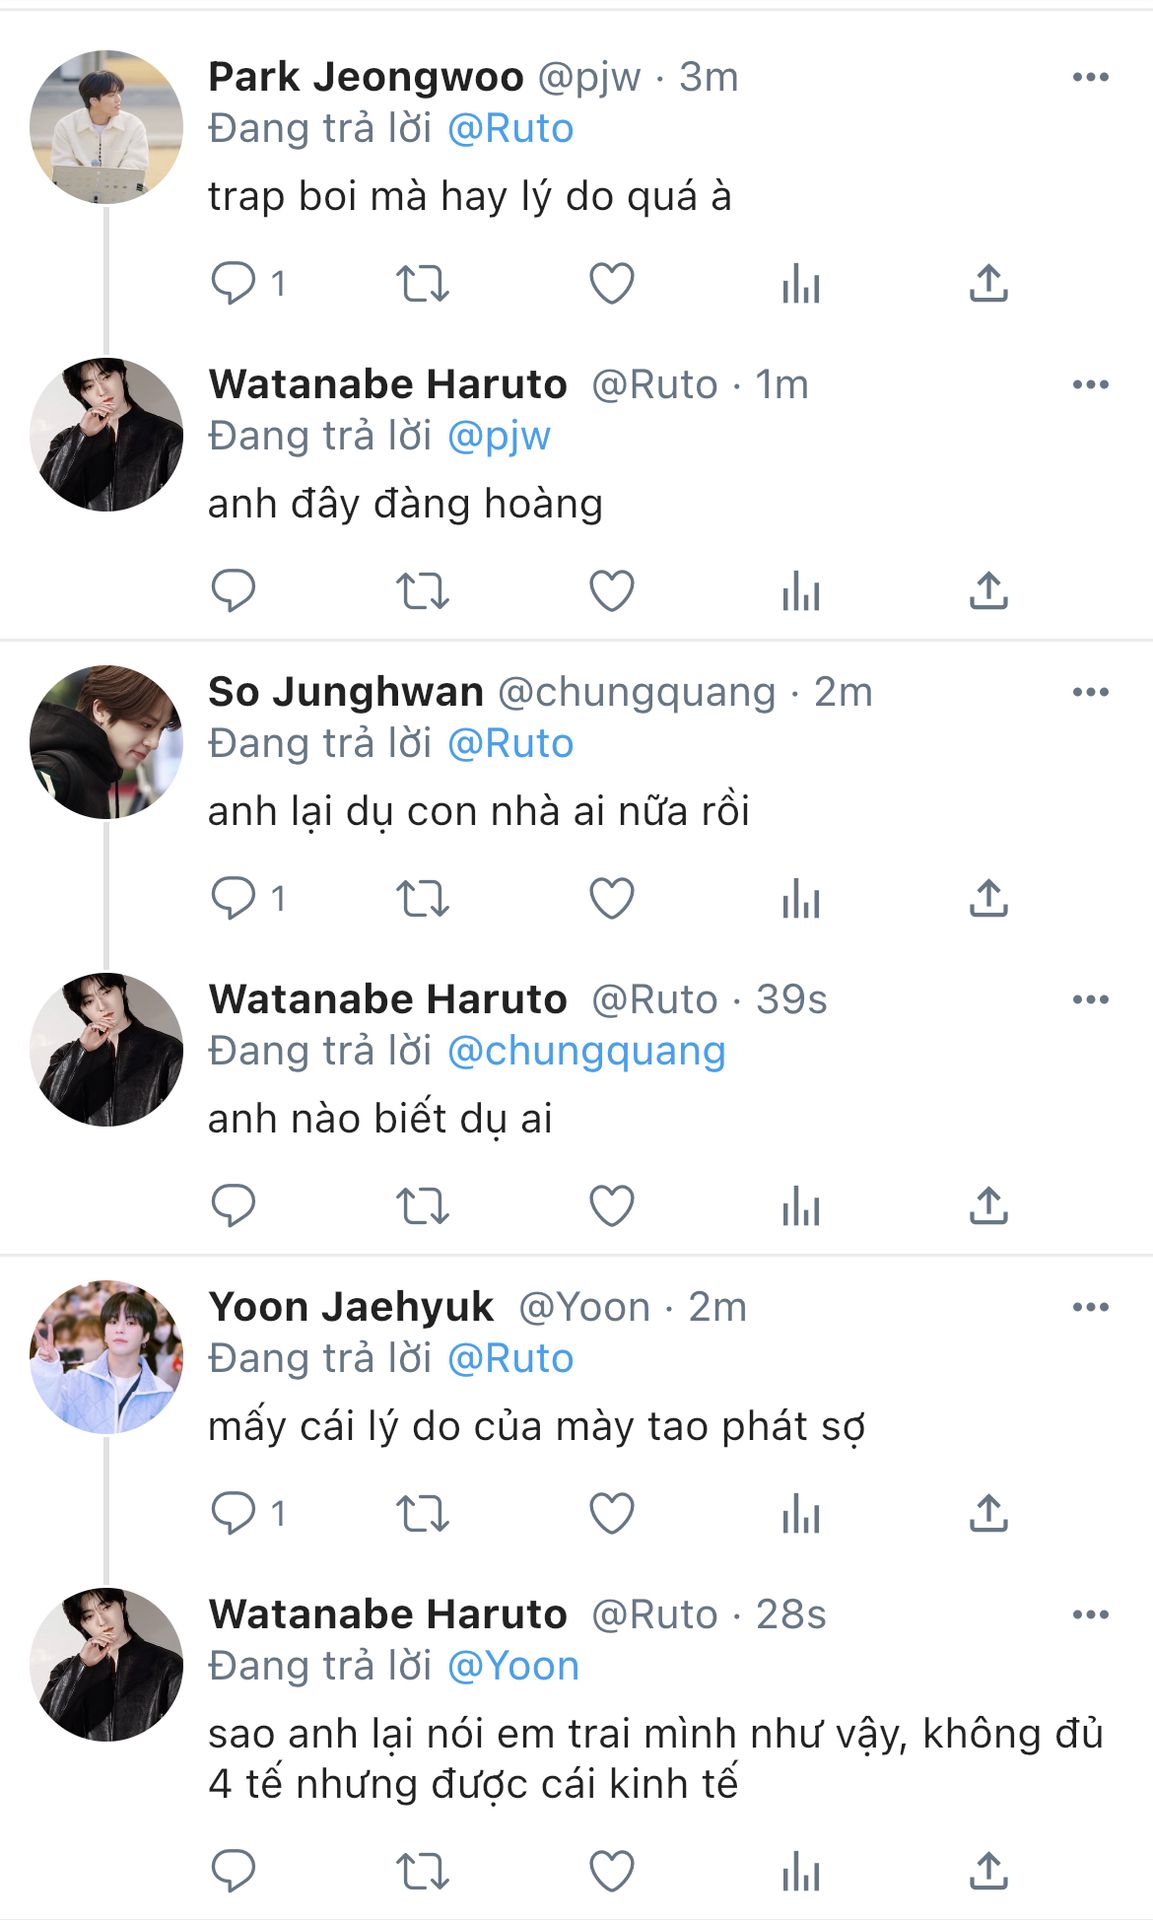Open Park Jeongwoo's profile name

click(366, 77)
